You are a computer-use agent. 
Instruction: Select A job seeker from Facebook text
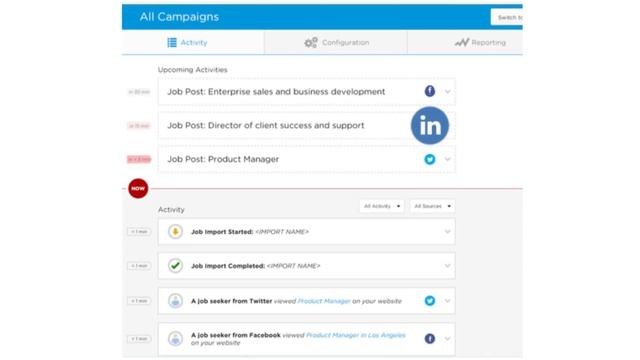pos(236,335)
